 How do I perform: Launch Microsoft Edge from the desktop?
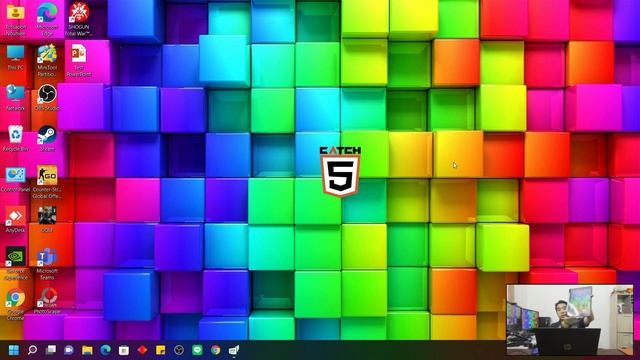(x=47, y=19)
